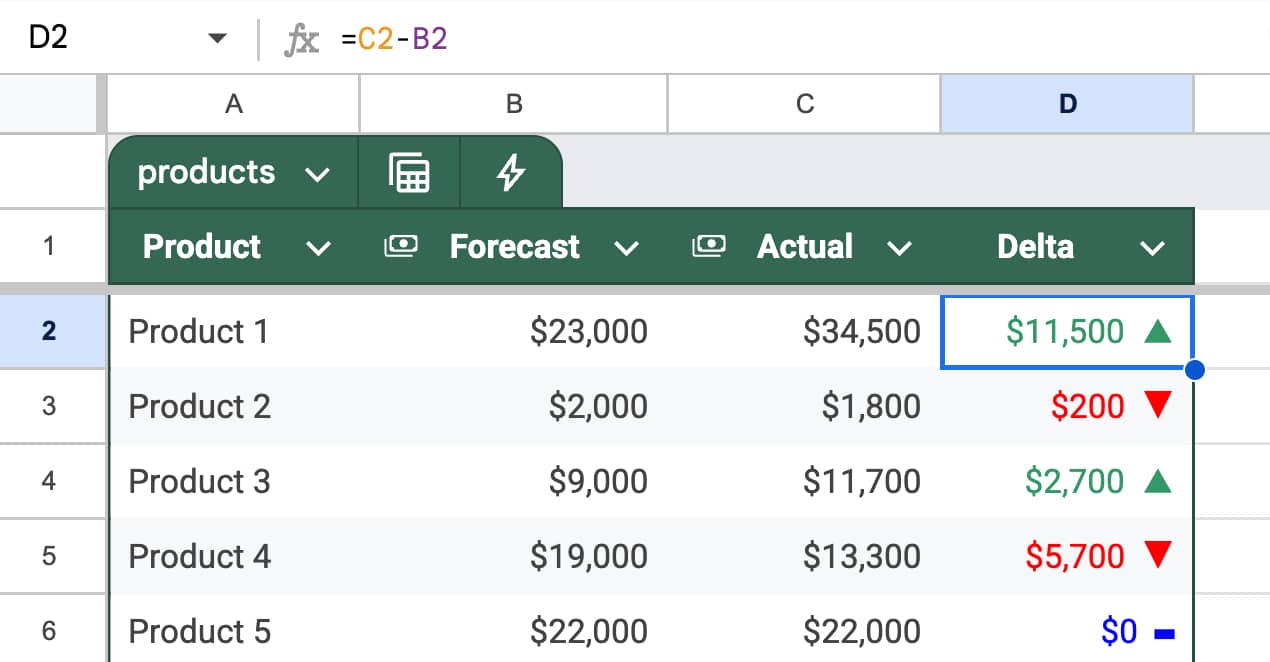Click the table calculator icon beside products

[x=409, y=173]
